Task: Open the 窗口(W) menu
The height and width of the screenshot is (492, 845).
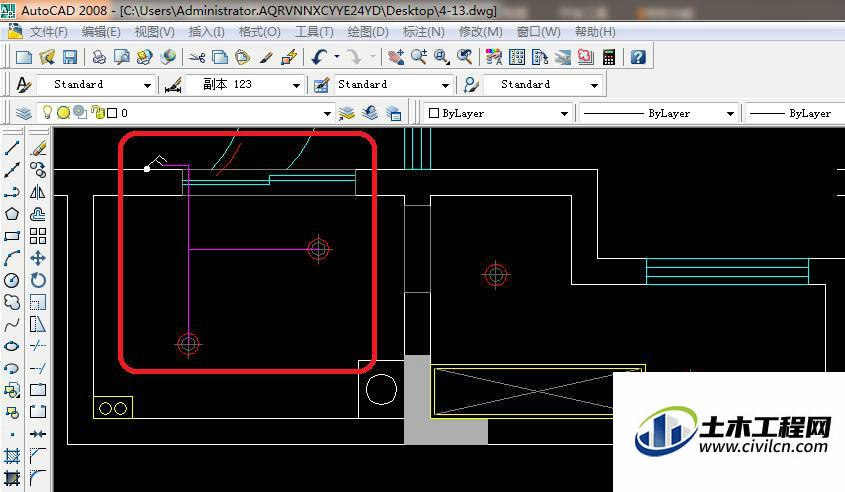Action: (538, 32)
